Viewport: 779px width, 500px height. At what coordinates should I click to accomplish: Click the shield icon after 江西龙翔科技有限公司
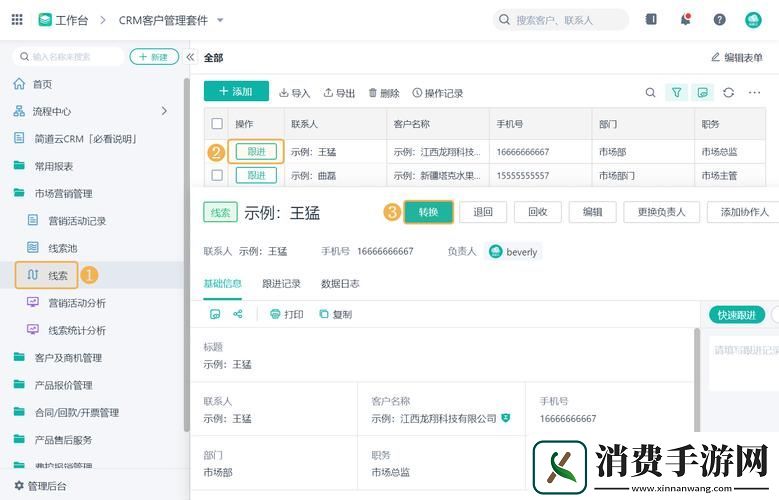(x=506, y=418)
